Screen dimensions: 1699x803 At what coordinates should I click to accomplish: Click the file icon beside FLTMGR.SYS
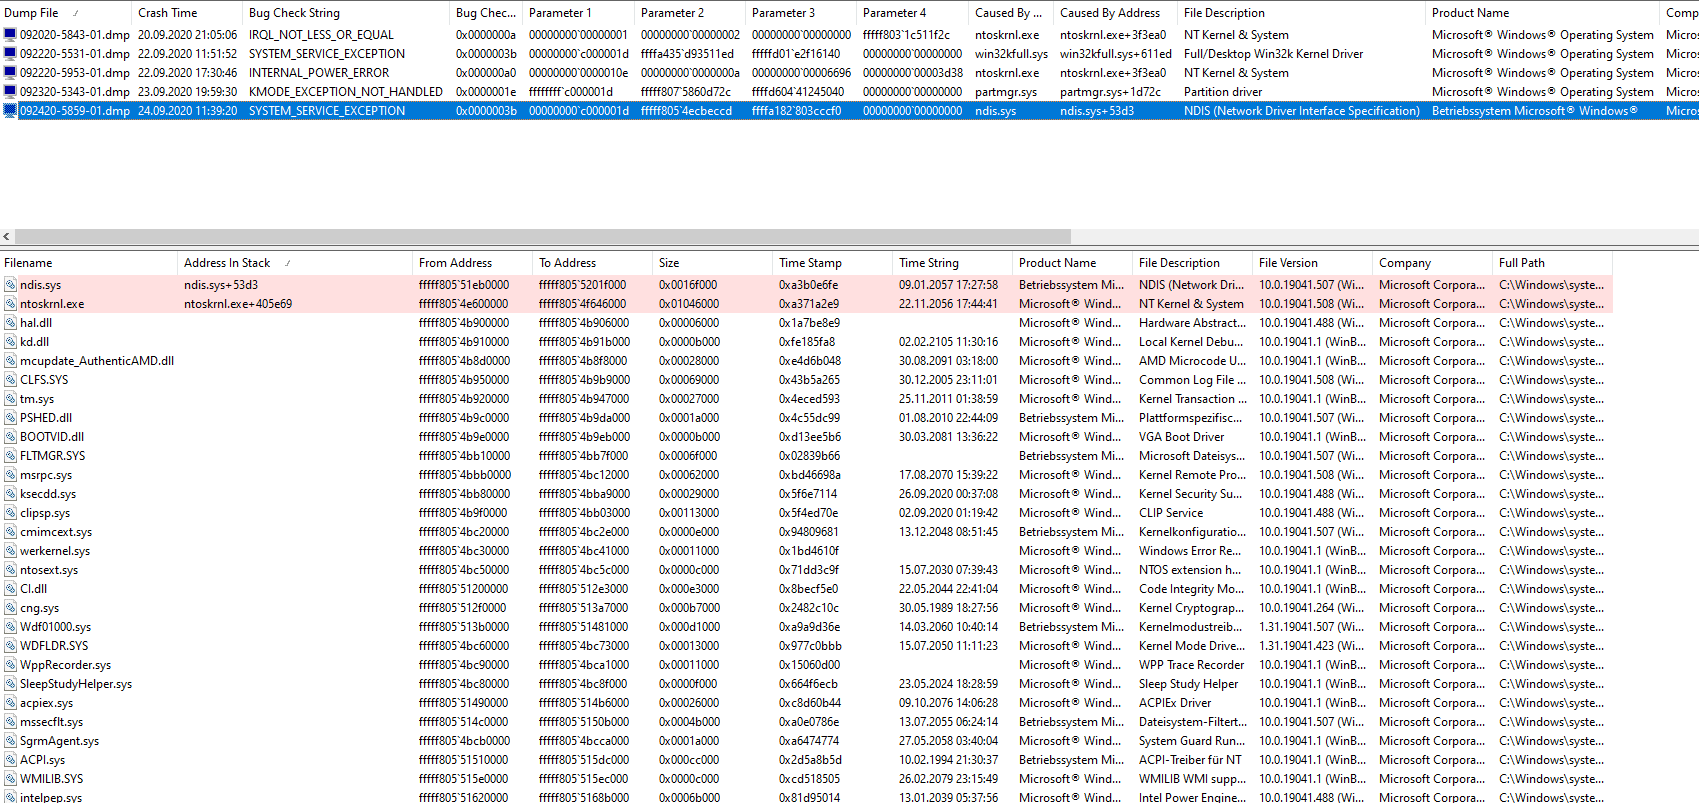click(10, 456)
